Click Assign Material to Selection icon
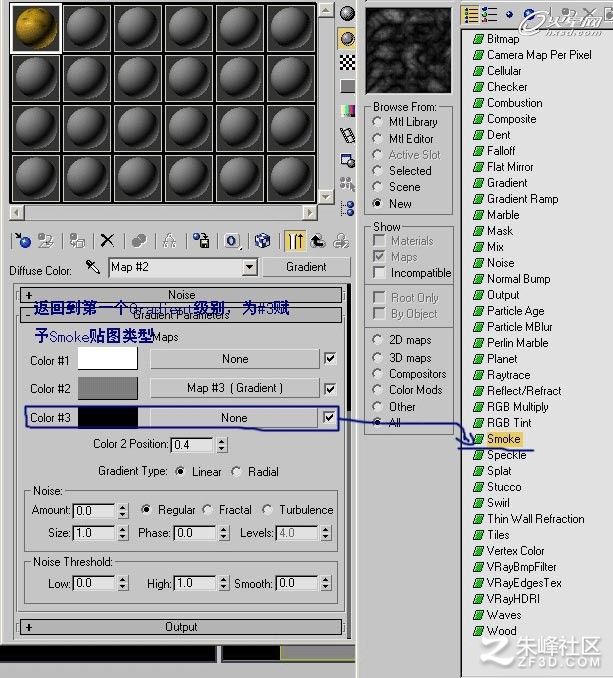 pos(77,241)
